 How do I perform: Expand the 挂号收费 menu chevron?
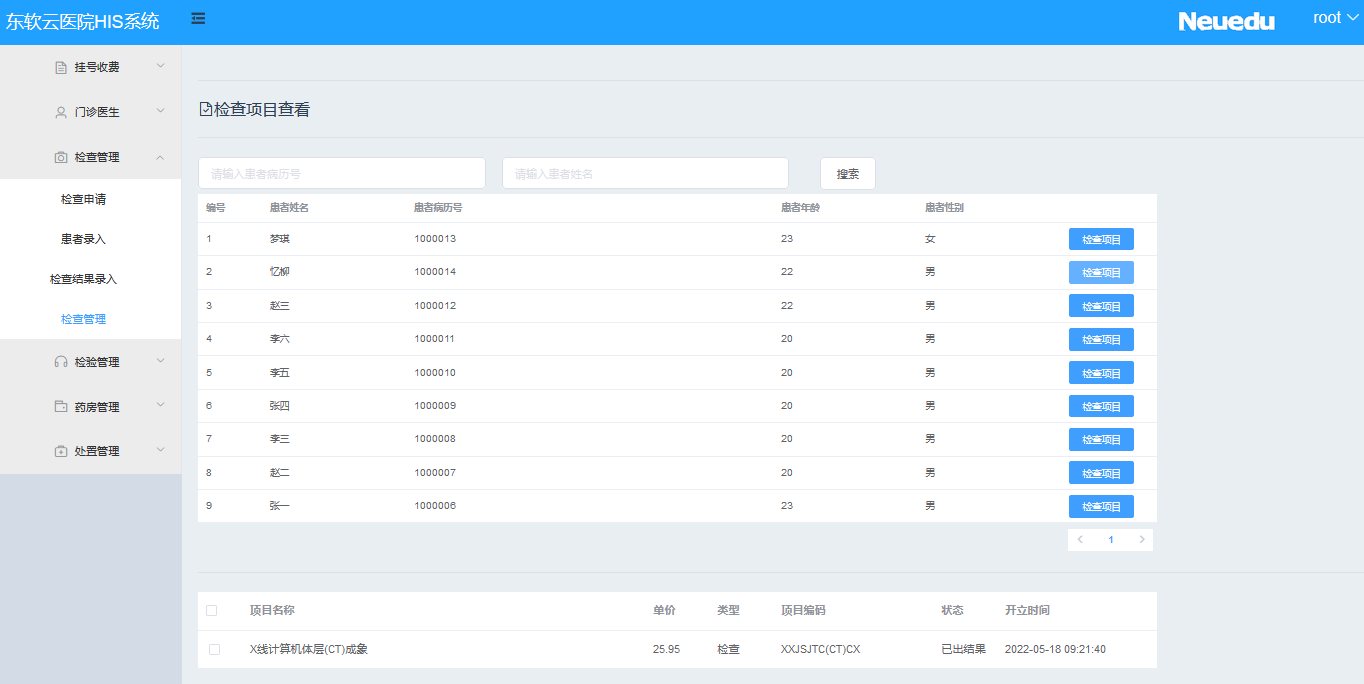161,66
